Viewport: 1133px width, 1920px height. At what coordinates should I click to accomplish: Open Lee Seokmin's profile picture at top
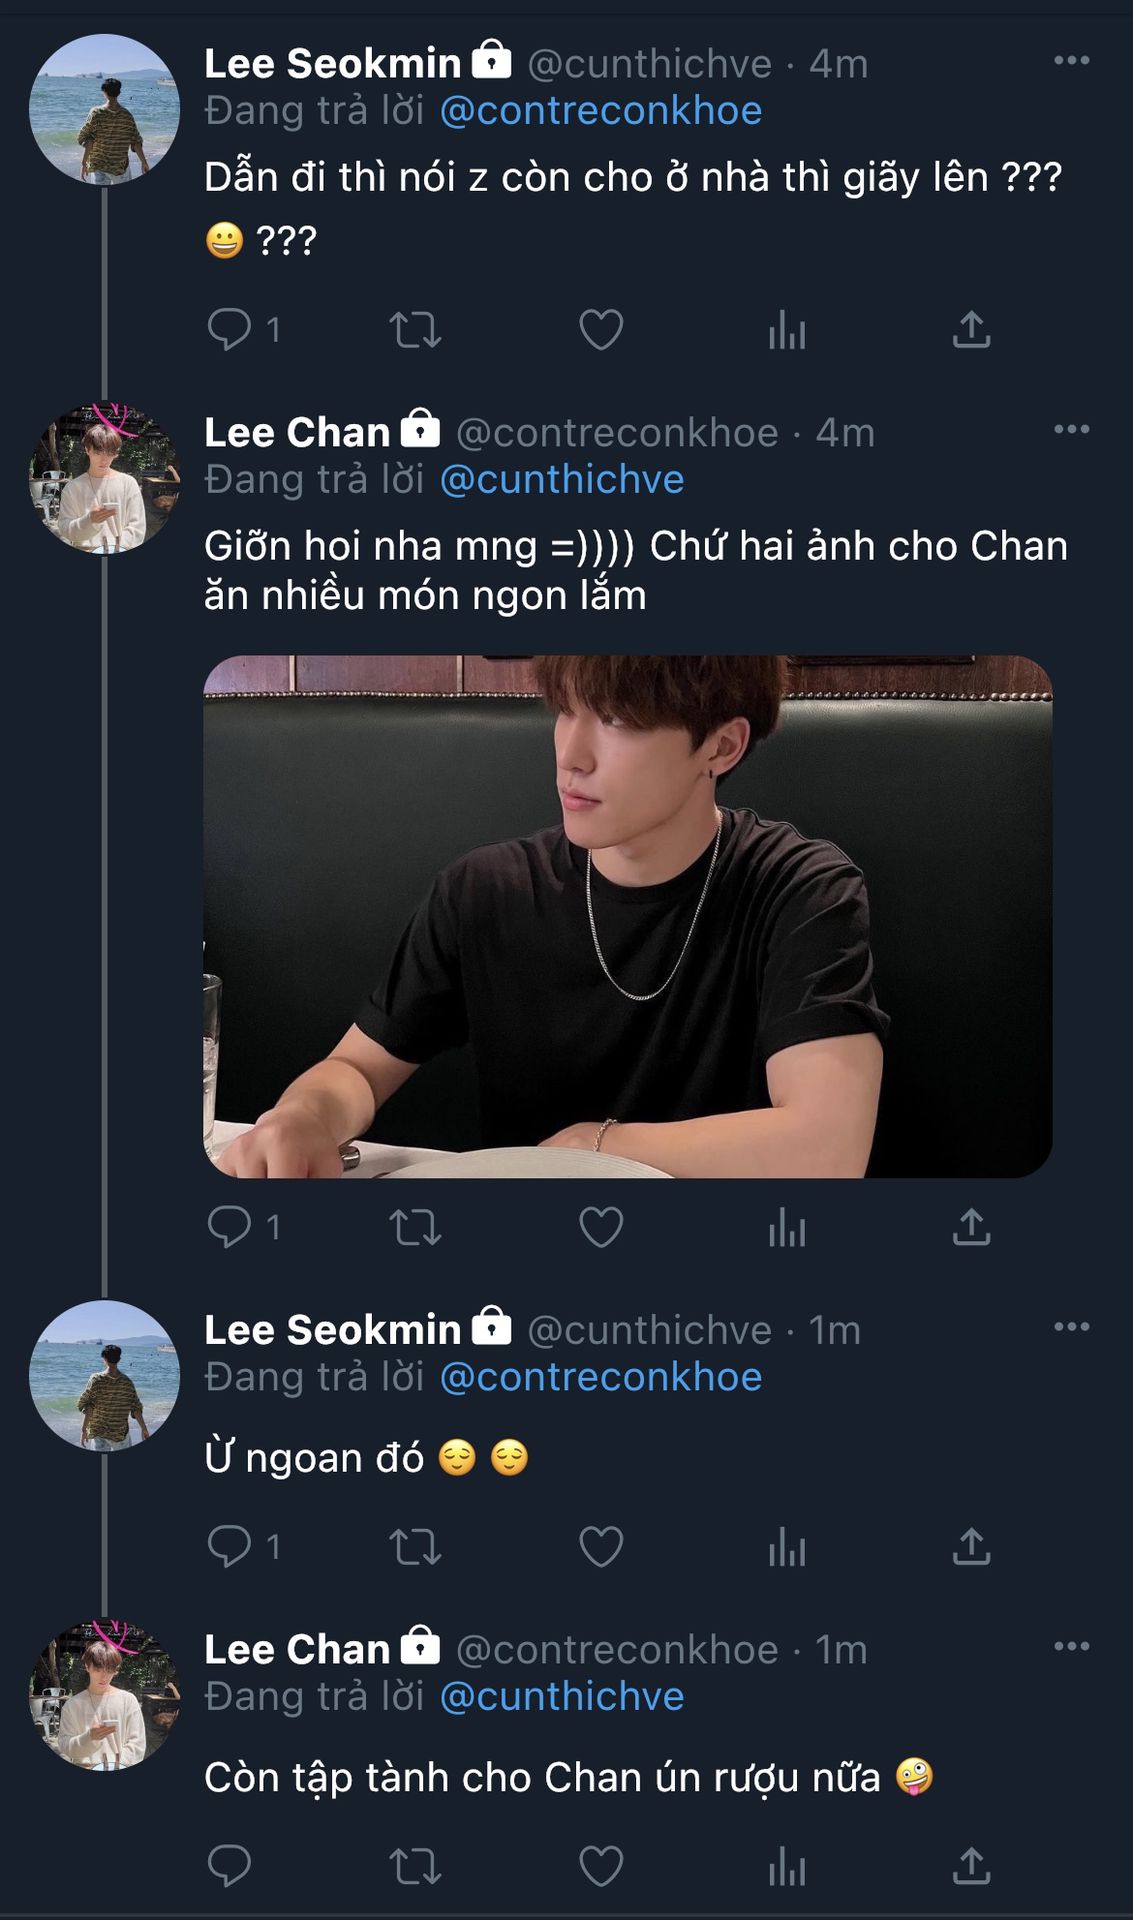104,110
